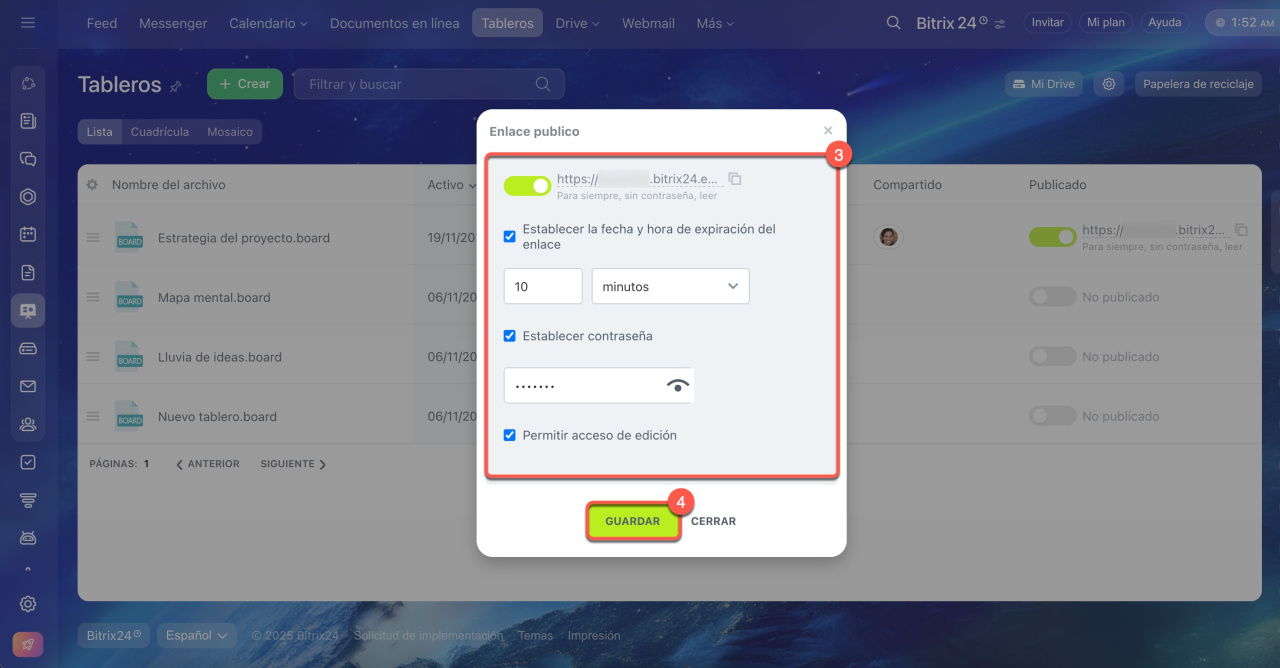Open the CRM funnel icon in sidebar
Screen dimensions: 1280x668
[x=28, y=500]
